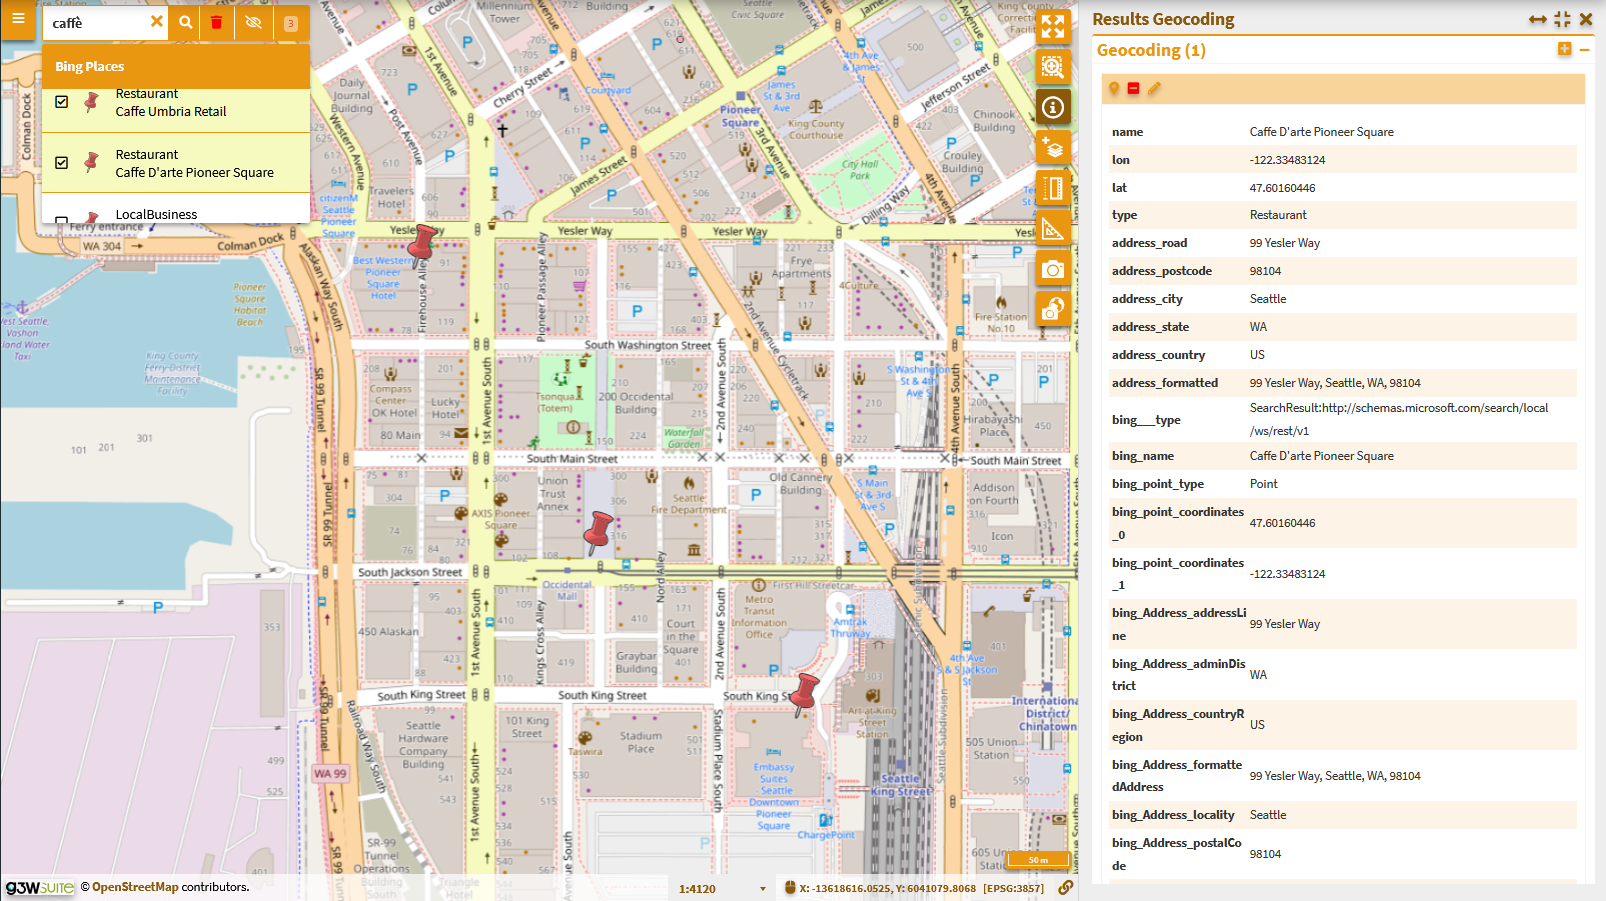Image resolution: width=1606 pixels, height=901 pixels.
Task: Expand the results panel width (double arrow)
Action: tap(1538, 19)
